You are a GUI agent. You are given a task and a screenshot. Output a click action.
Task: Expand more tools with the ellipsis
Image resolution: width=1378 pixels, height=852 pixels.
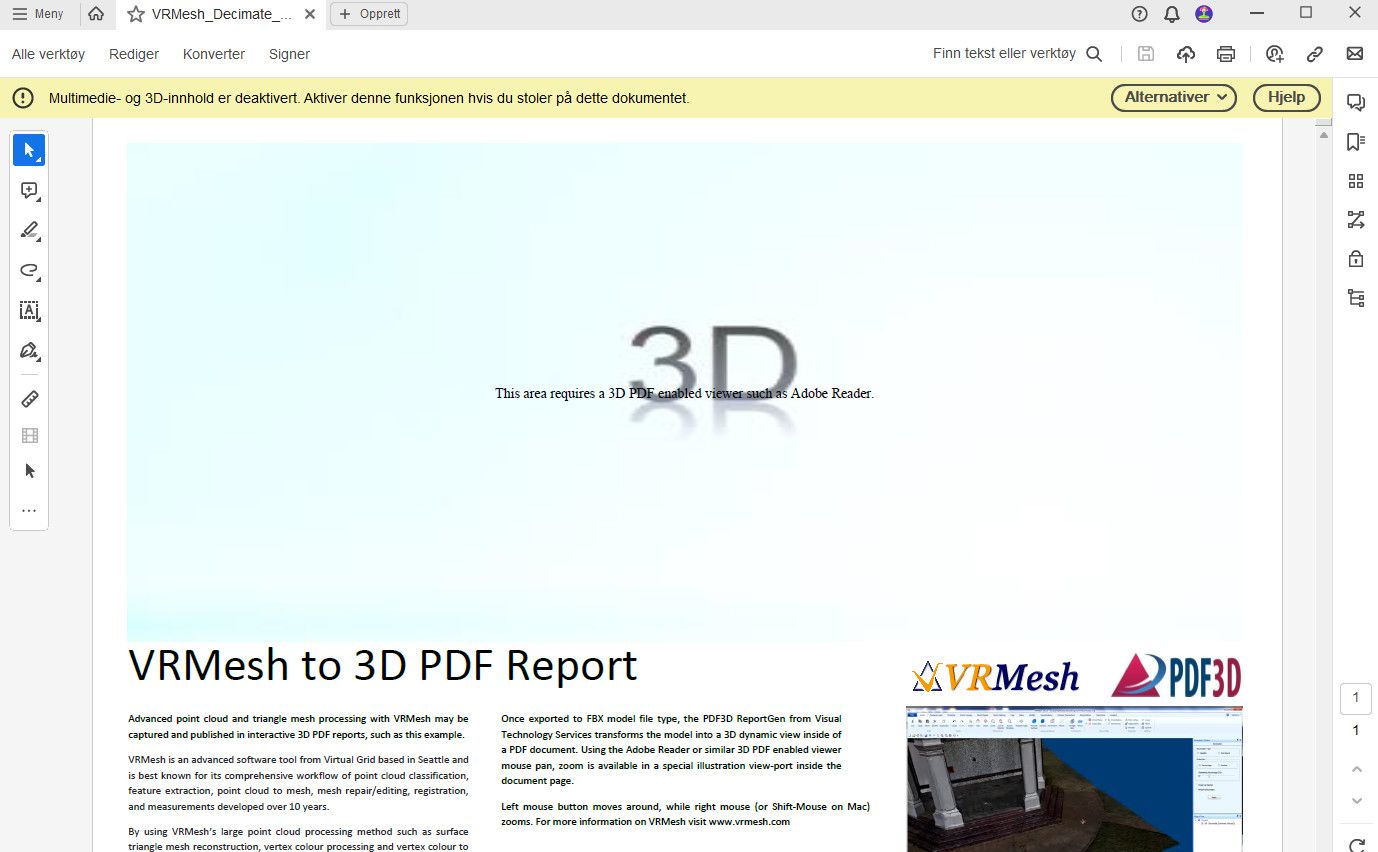pyautogui.click(x=29, y=510)
